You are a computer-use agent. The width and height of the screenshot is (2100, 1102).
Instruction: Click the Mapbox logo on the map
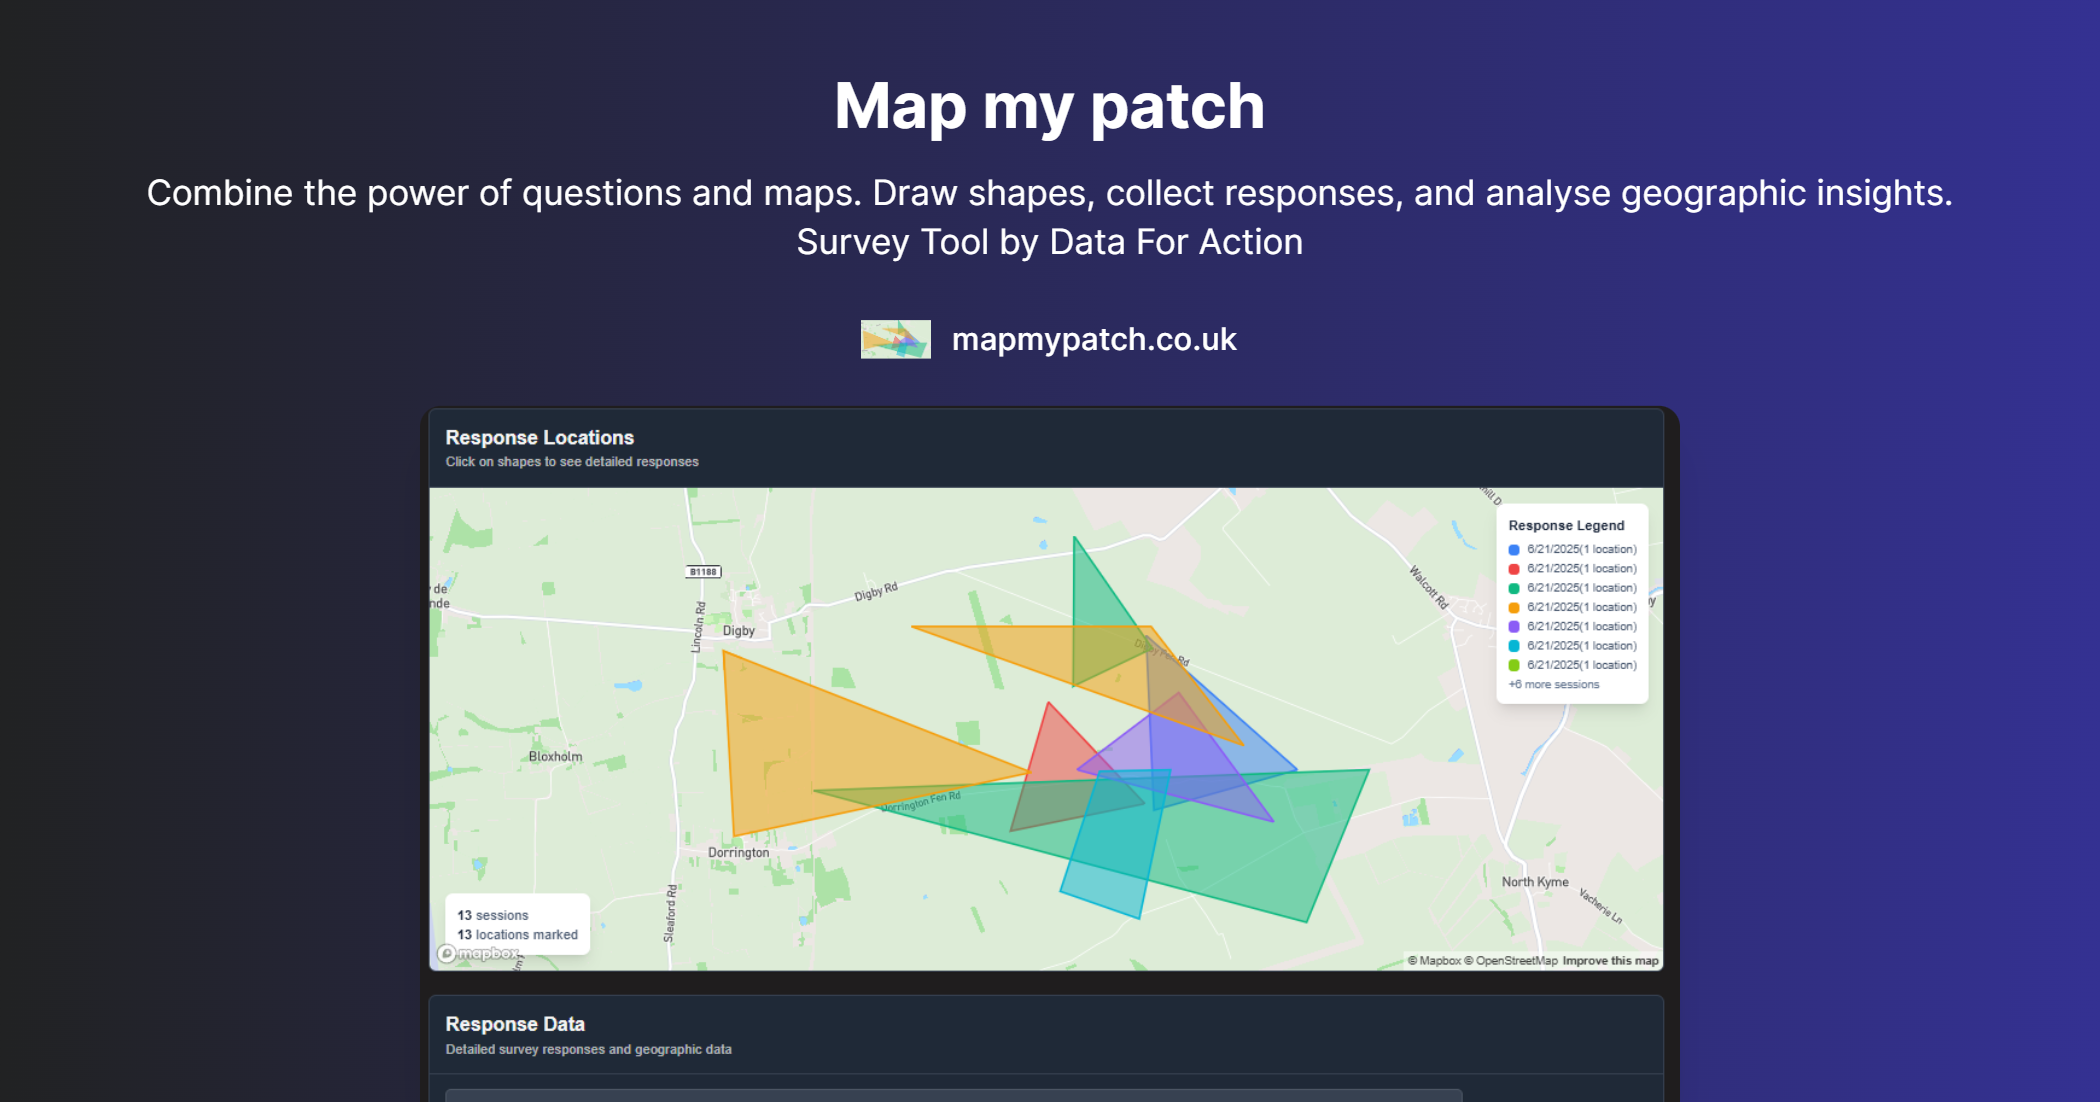(479, 954)
